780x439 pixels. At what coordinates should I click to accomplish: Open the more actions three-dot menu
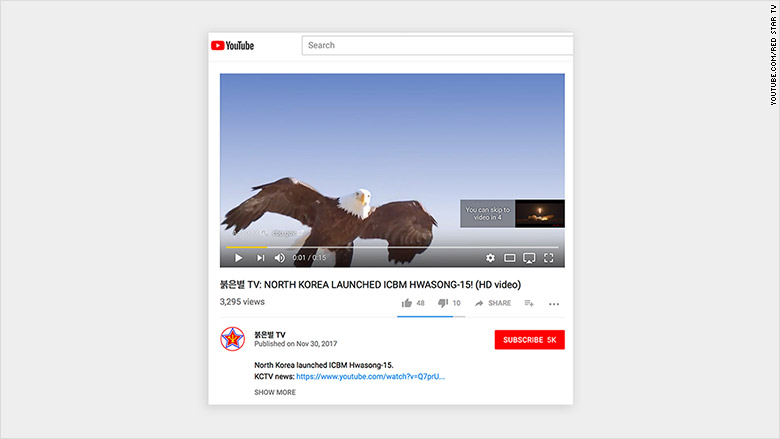(554, 304)
